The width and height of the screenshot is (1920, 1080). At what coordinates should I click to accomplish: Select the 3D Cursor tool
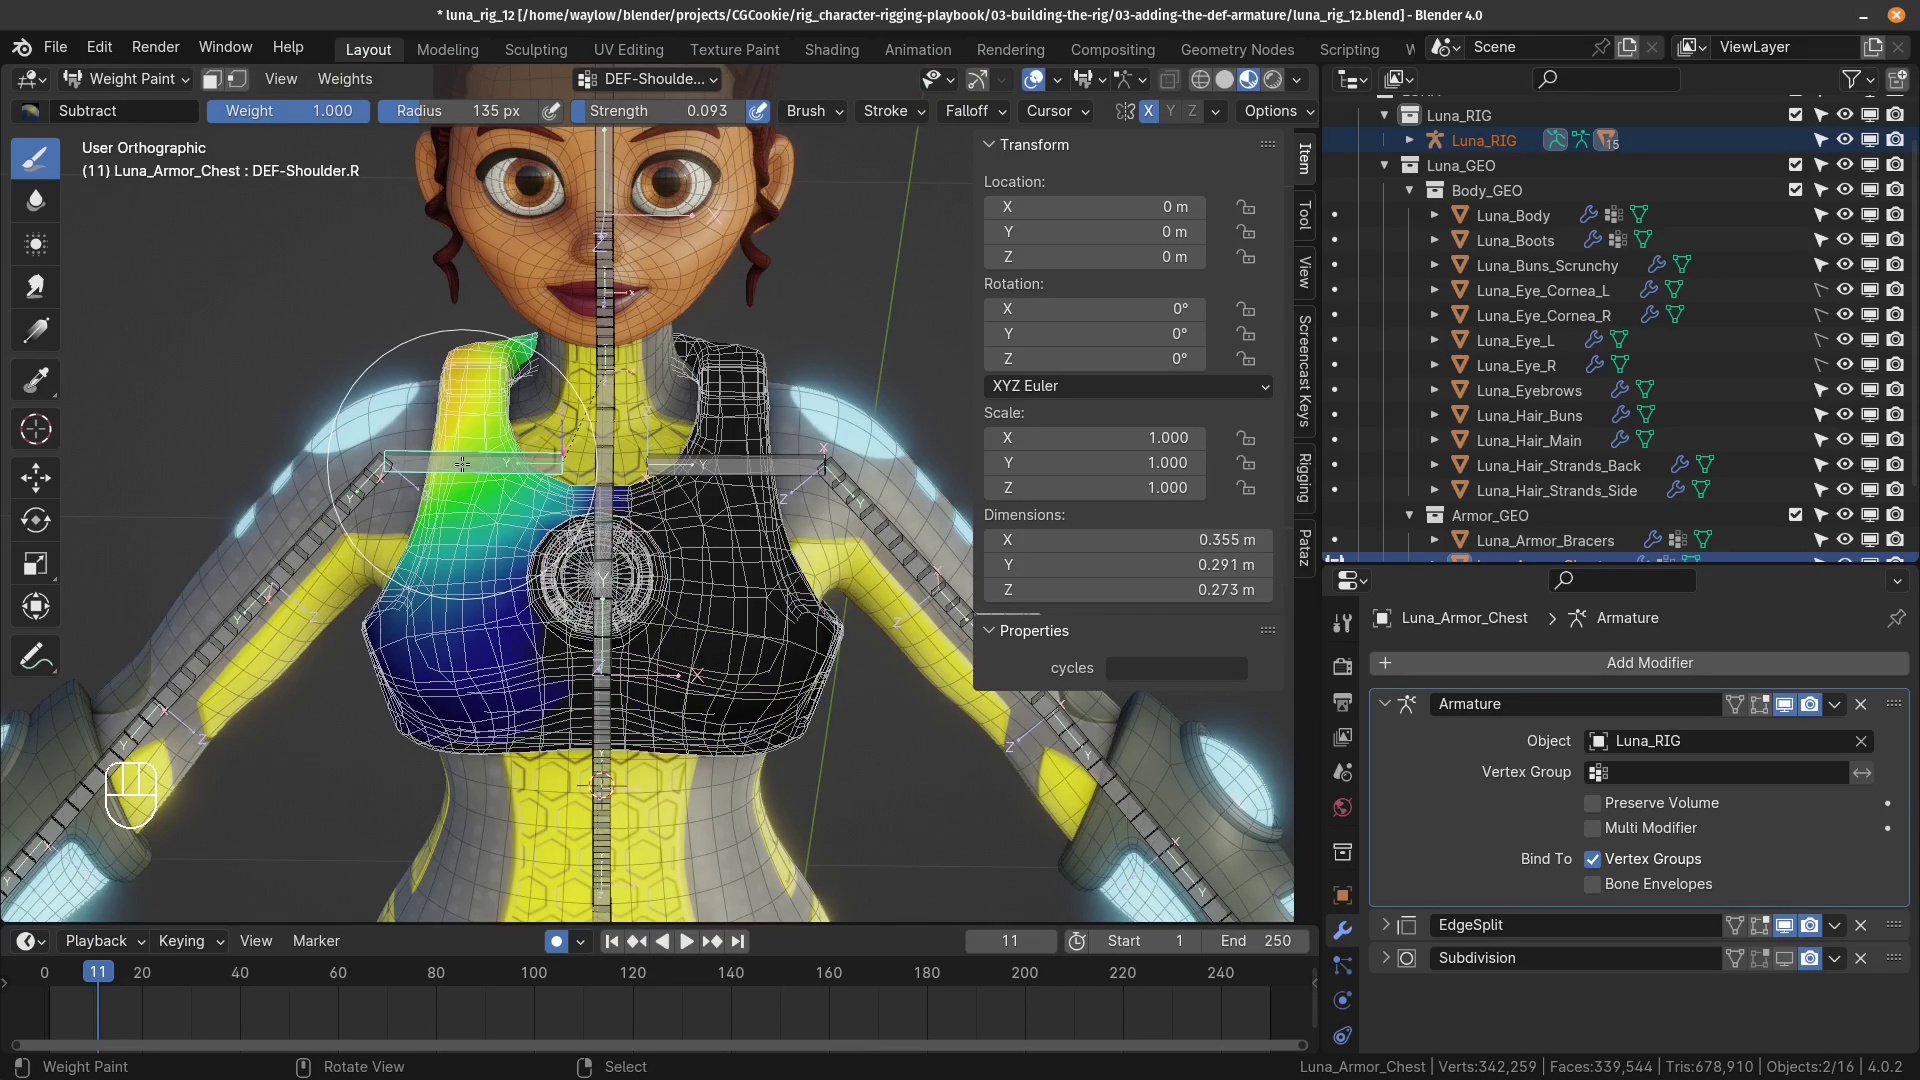click(36, 429)
